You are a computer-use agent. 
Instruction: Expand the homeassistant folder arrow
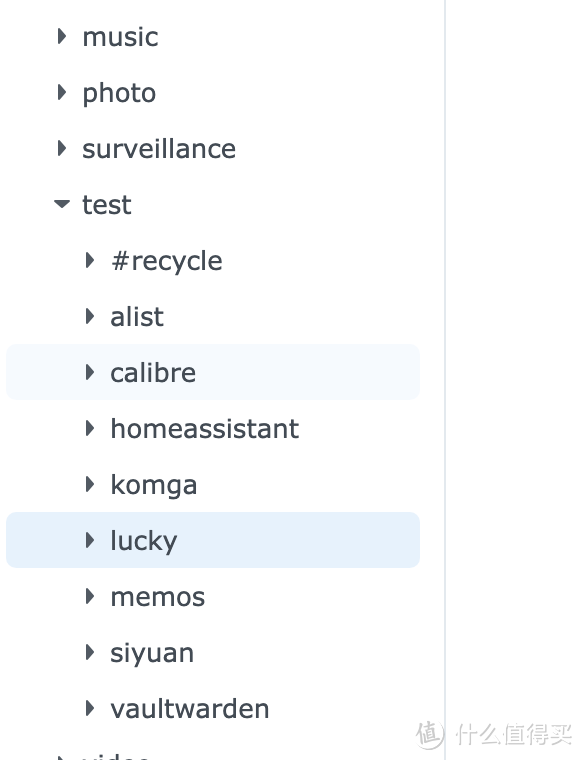(x=90, y=428)
